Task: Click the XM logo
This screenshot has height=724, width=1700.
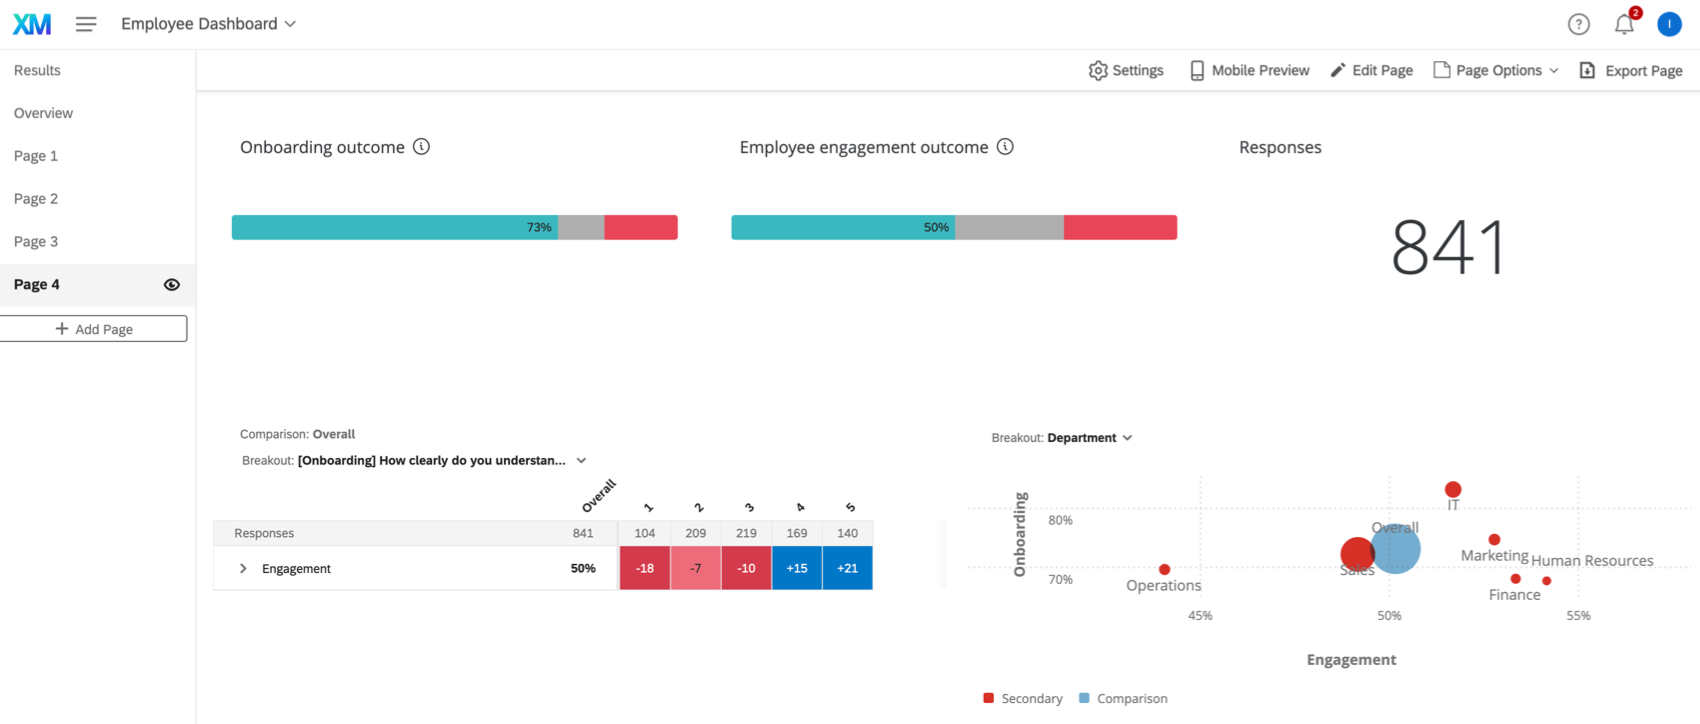Action: [x=31, y=23]
